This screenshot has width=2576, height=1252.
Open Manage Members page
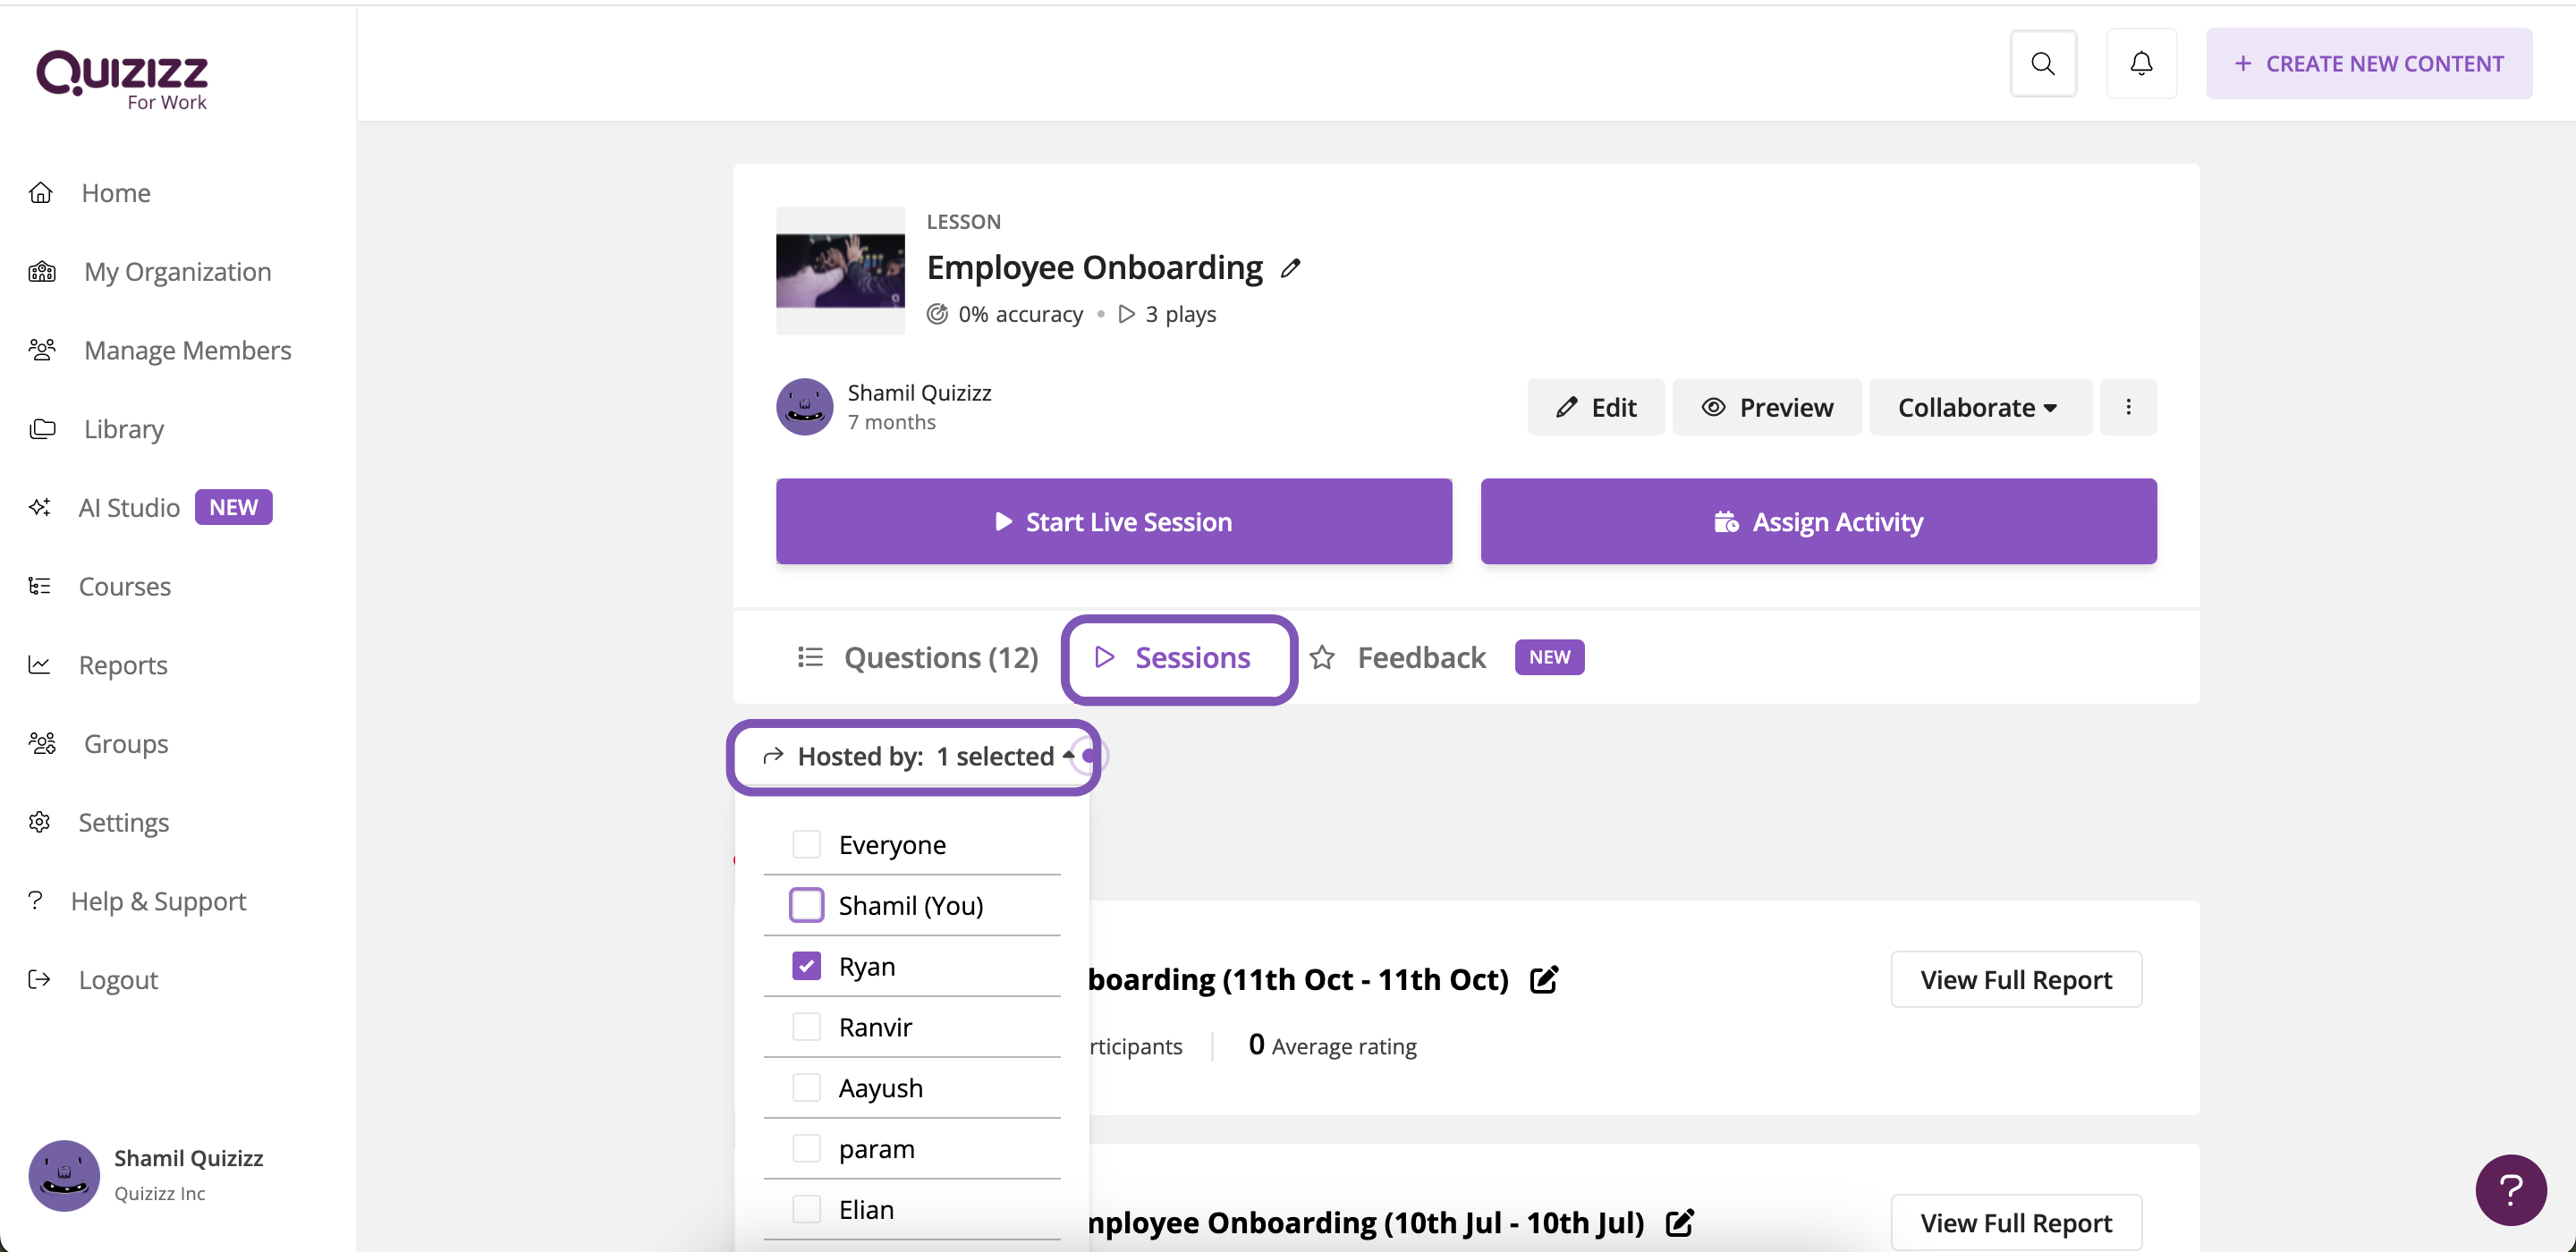[x=187, y=350]
